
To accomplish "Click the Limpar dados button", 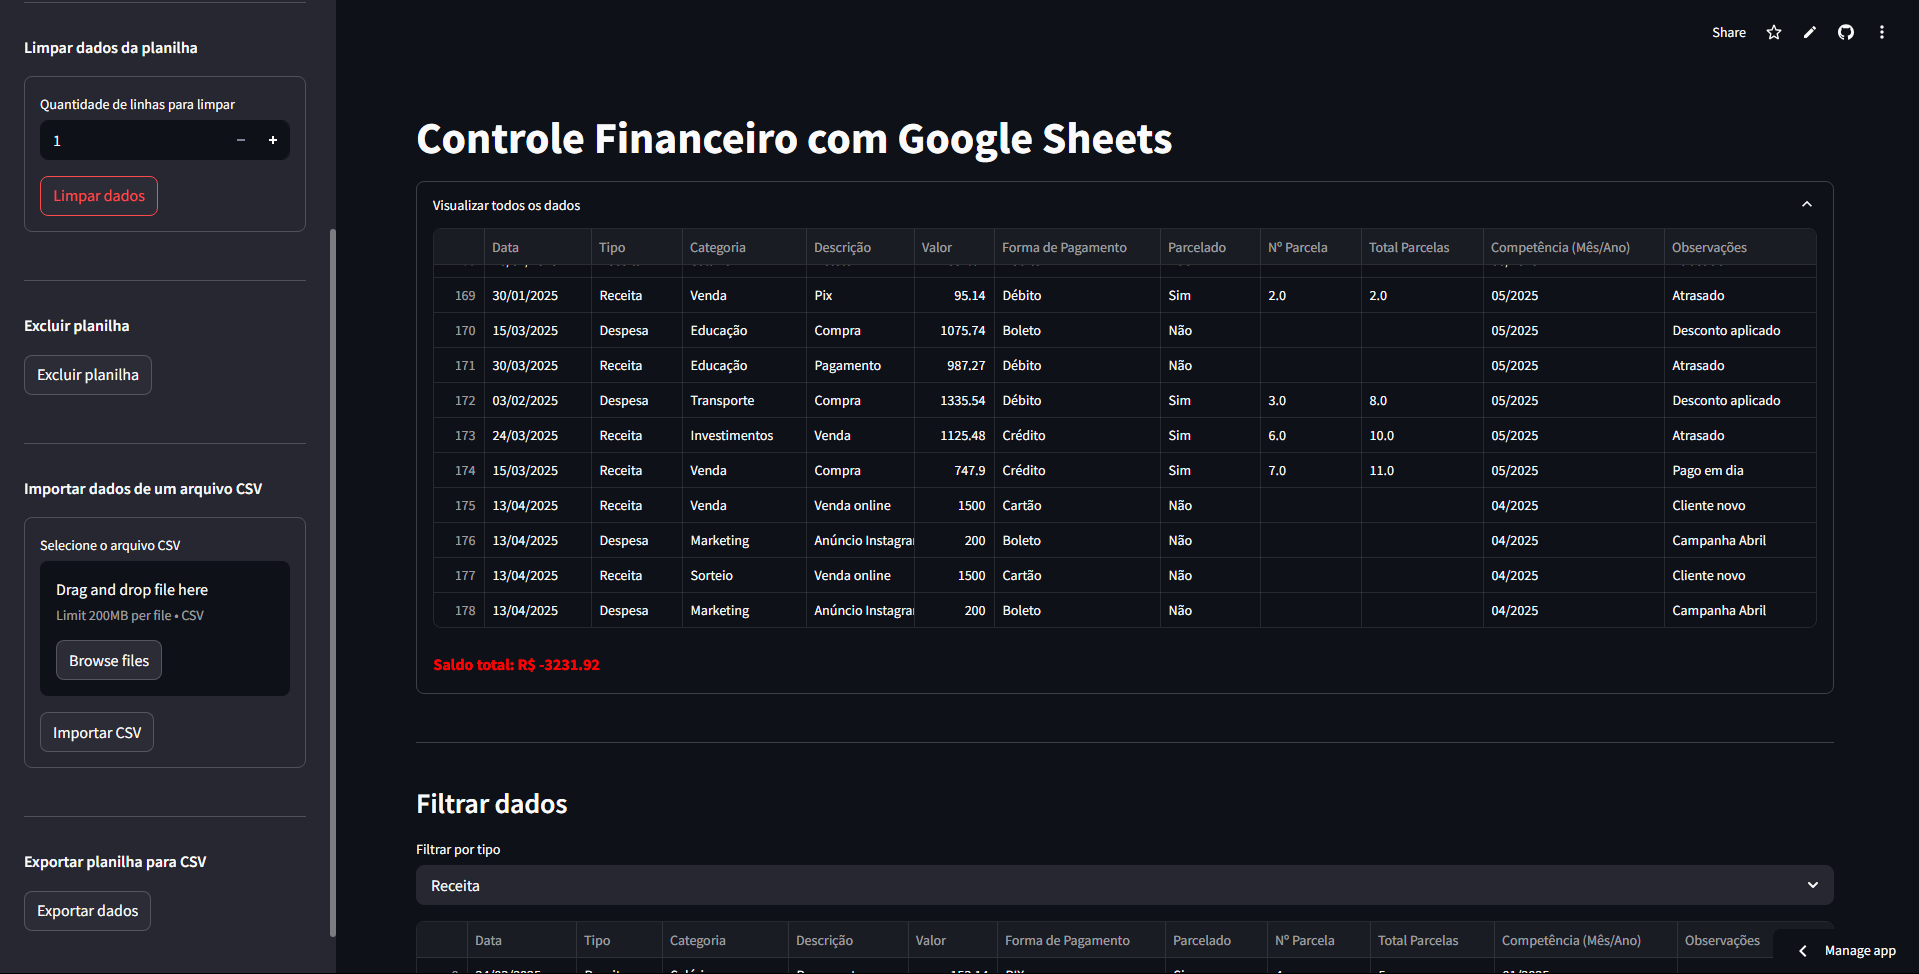I will pyautogui.click(x=99, y=196).
